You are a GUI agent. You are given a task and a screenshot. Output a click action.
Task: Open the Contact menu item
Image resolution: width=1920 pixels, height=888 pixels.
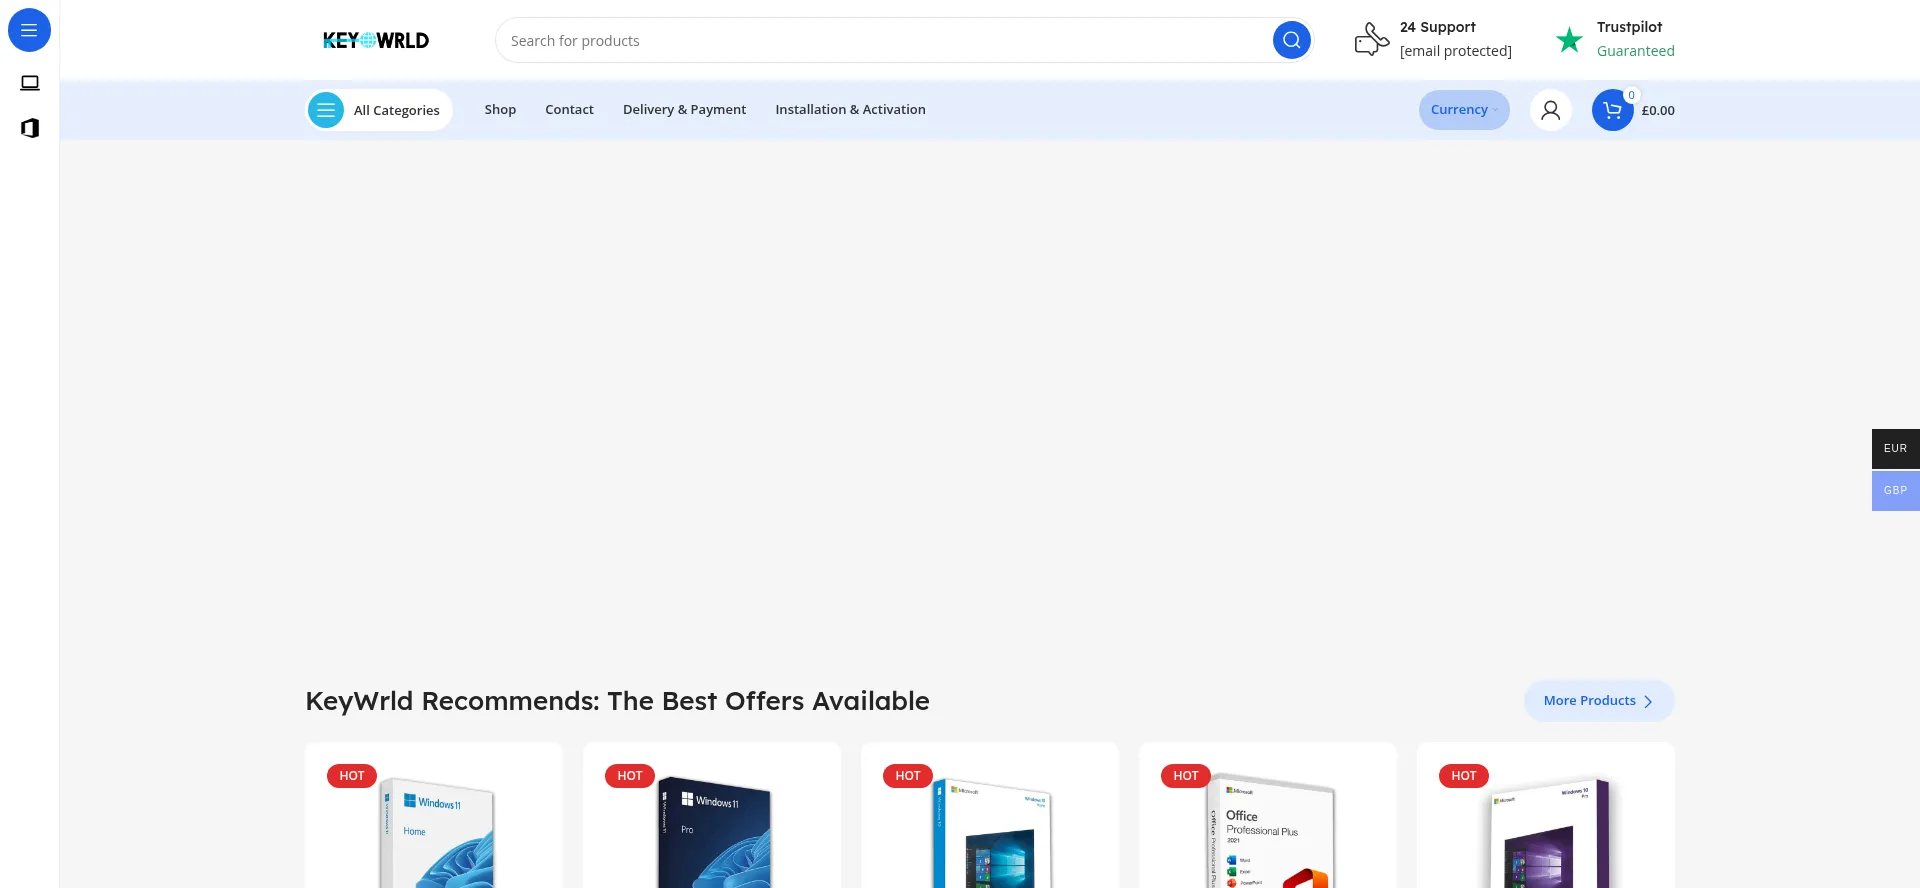tap(569, 110)
